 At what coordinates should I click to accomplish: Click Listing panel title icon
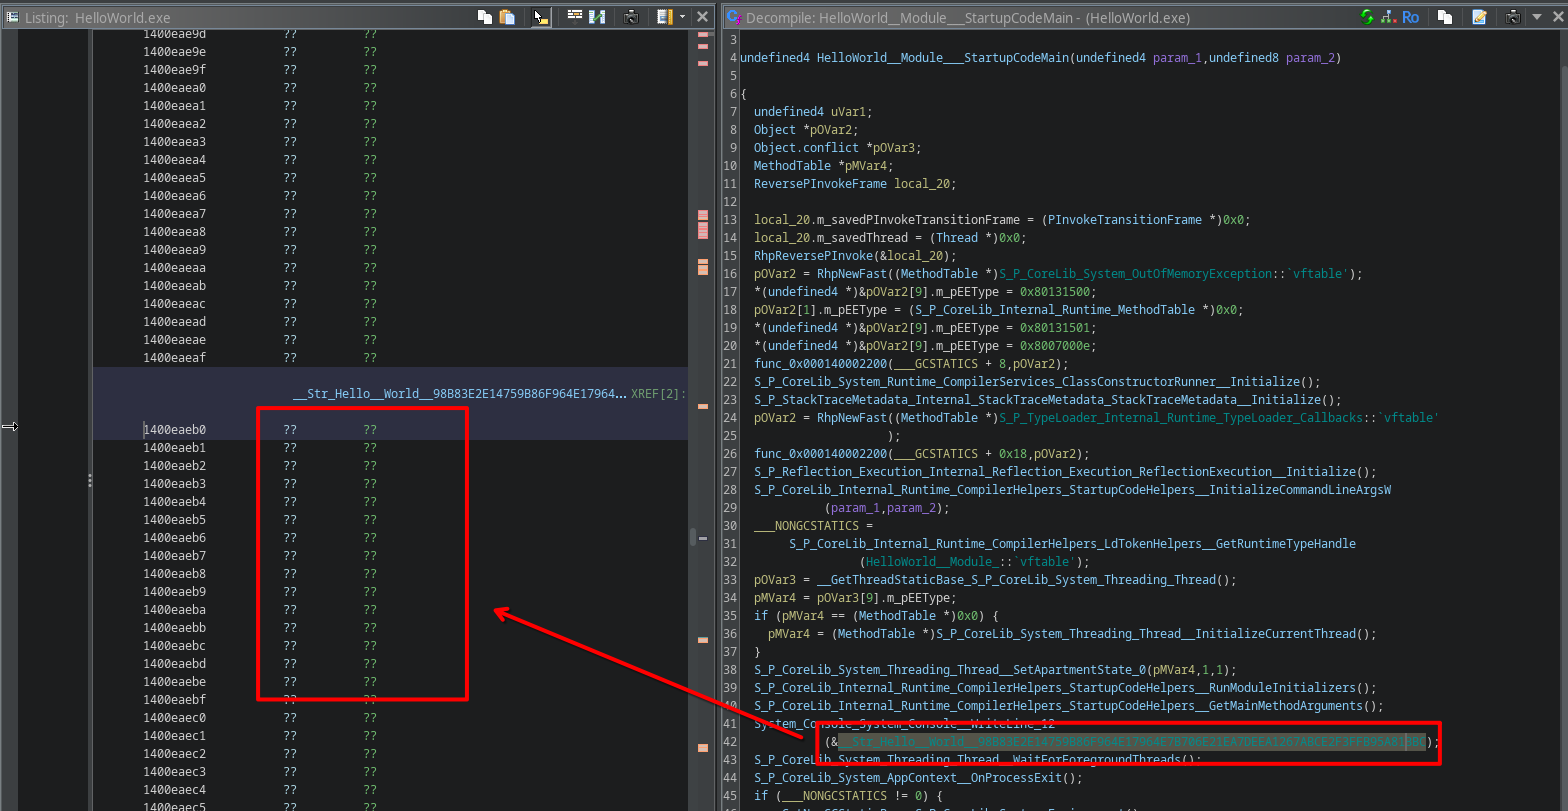pos(12,17)
